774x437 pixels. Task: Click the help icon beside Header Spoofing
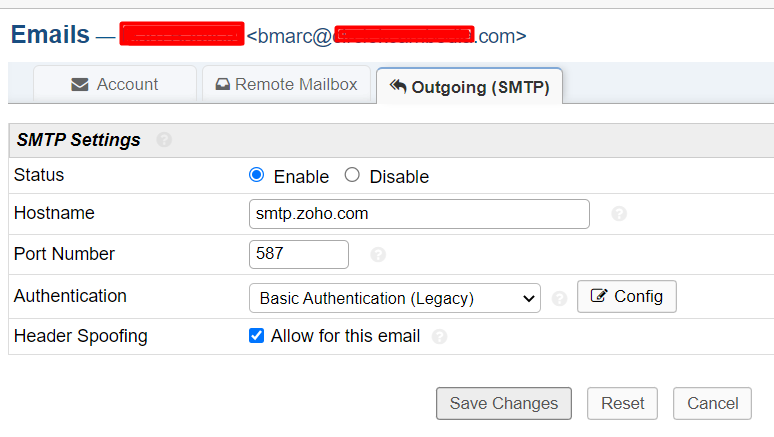(439, 337)
